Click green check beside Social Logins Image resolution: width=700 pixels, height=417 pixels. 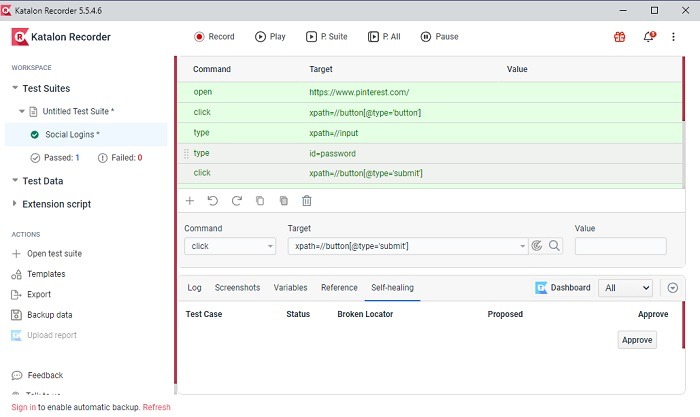pos(34,134)
